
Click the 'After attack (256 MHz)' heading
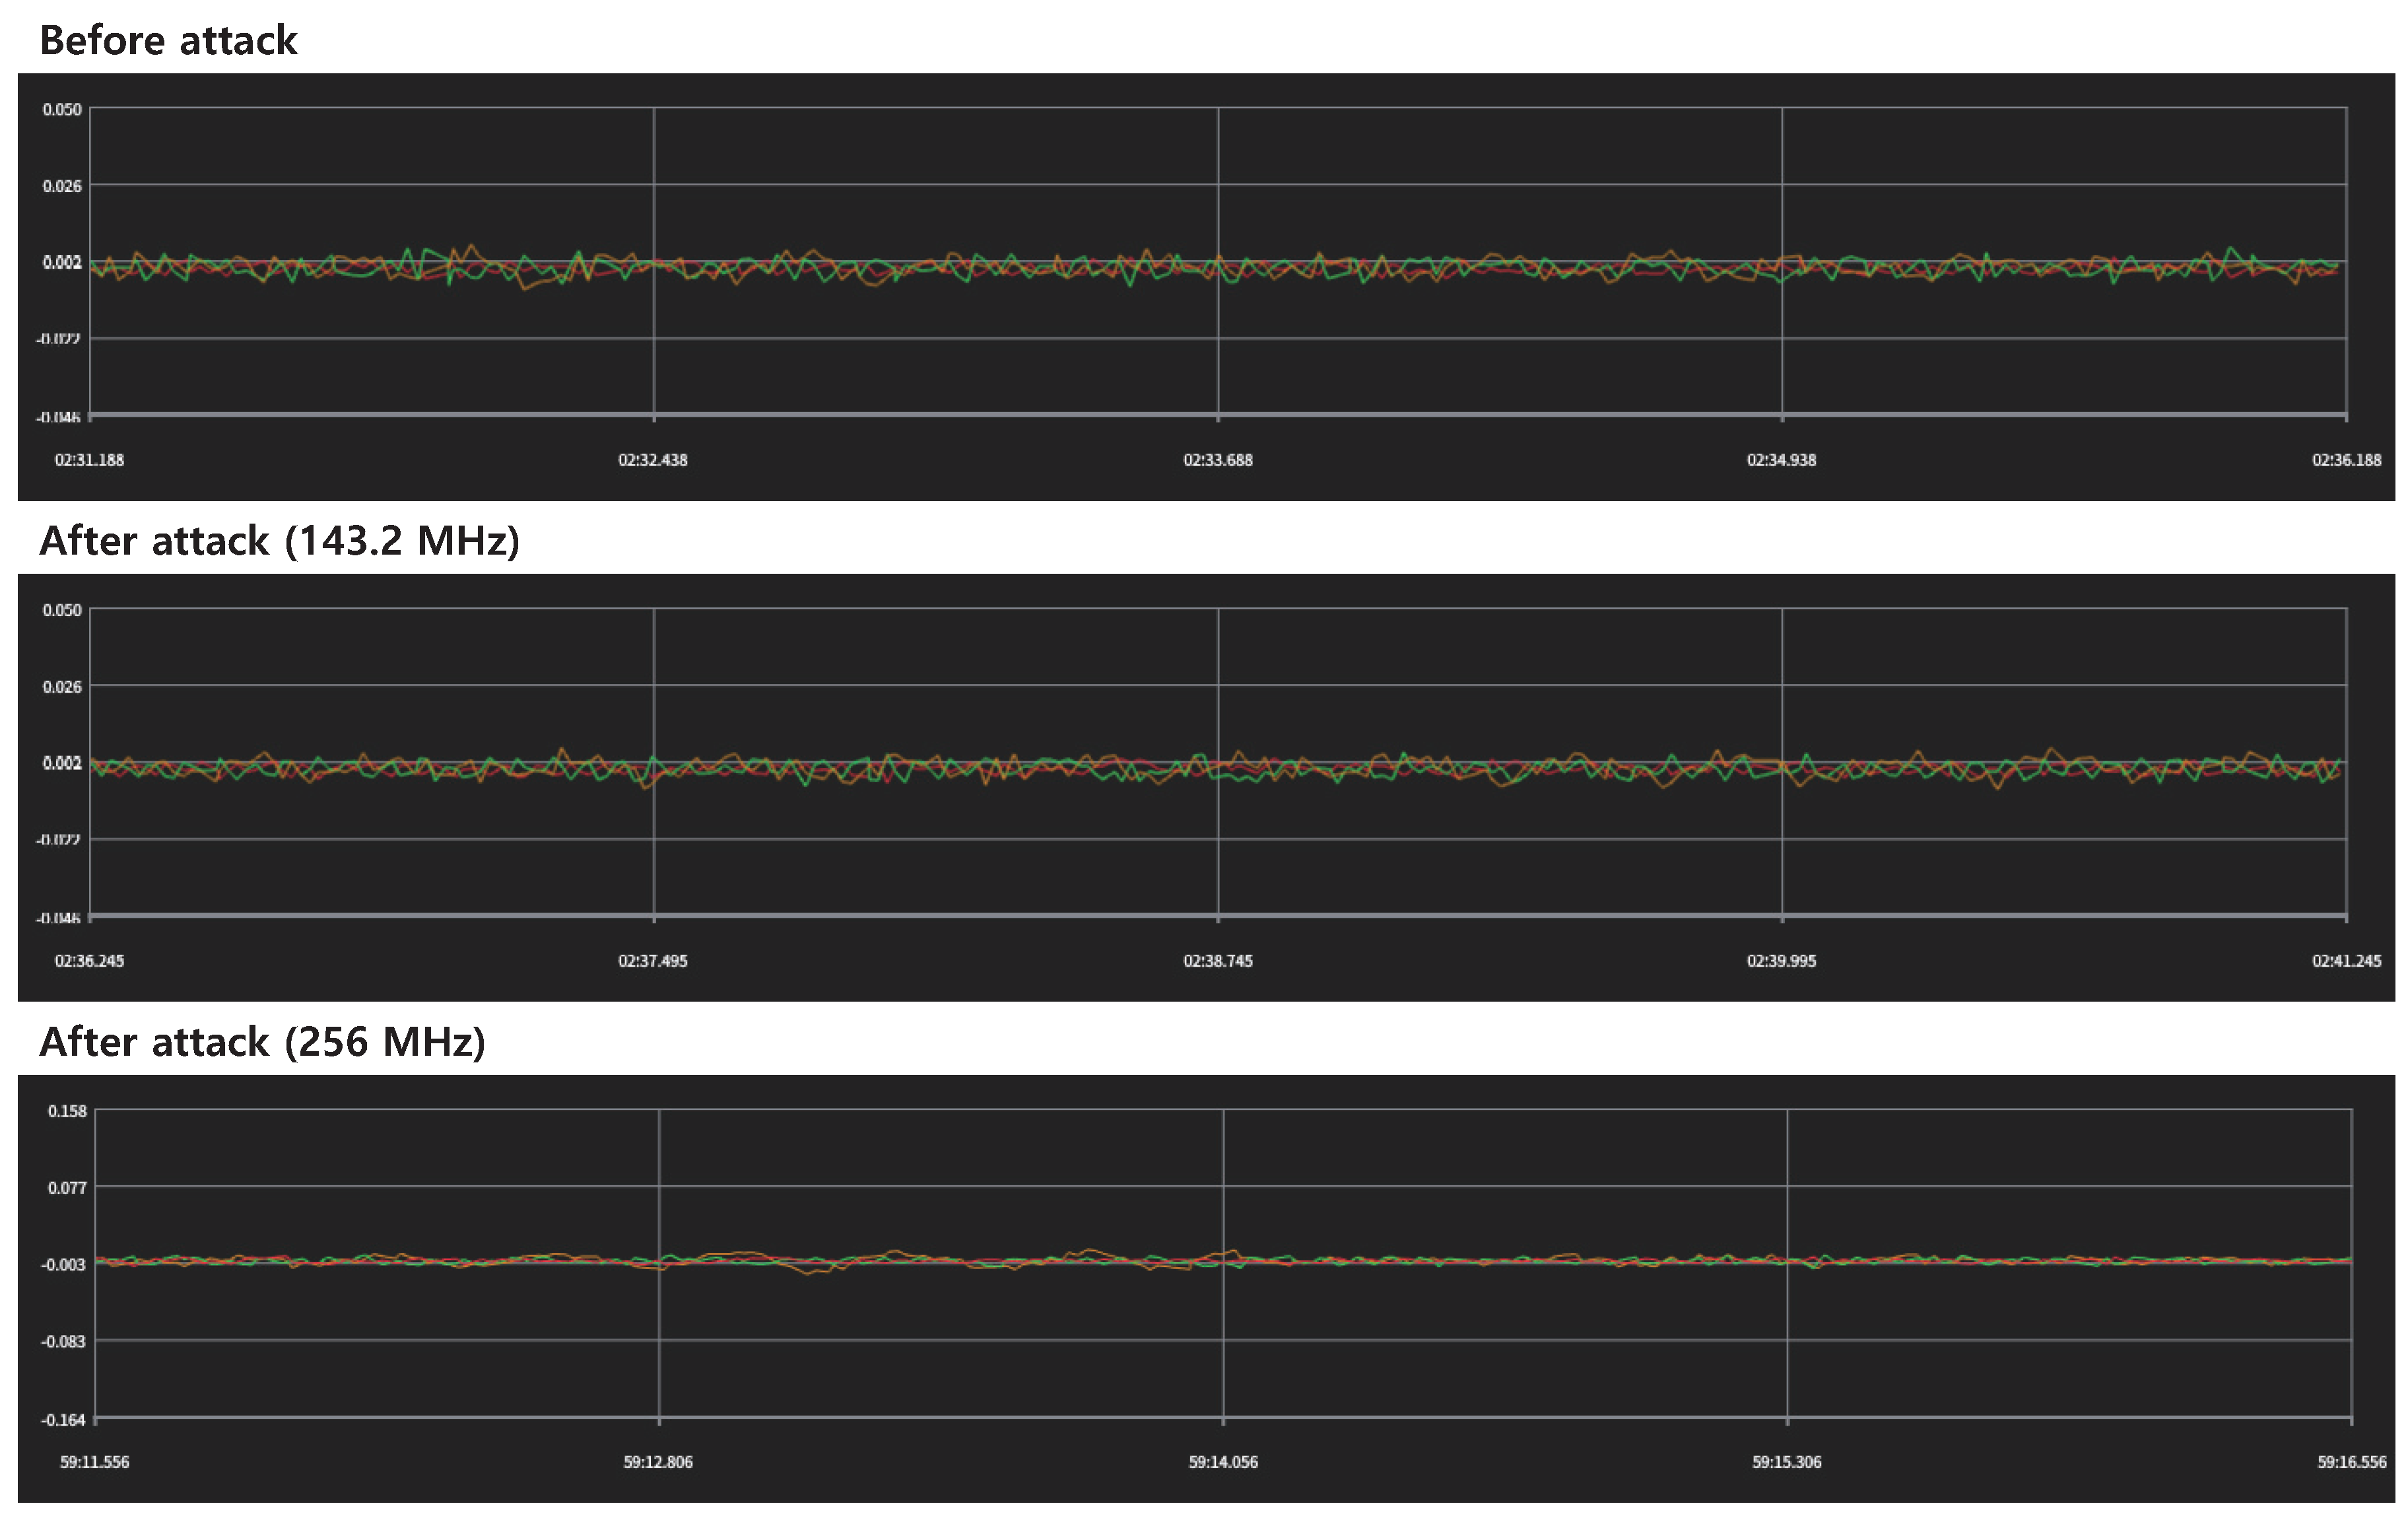[262, 1042]
